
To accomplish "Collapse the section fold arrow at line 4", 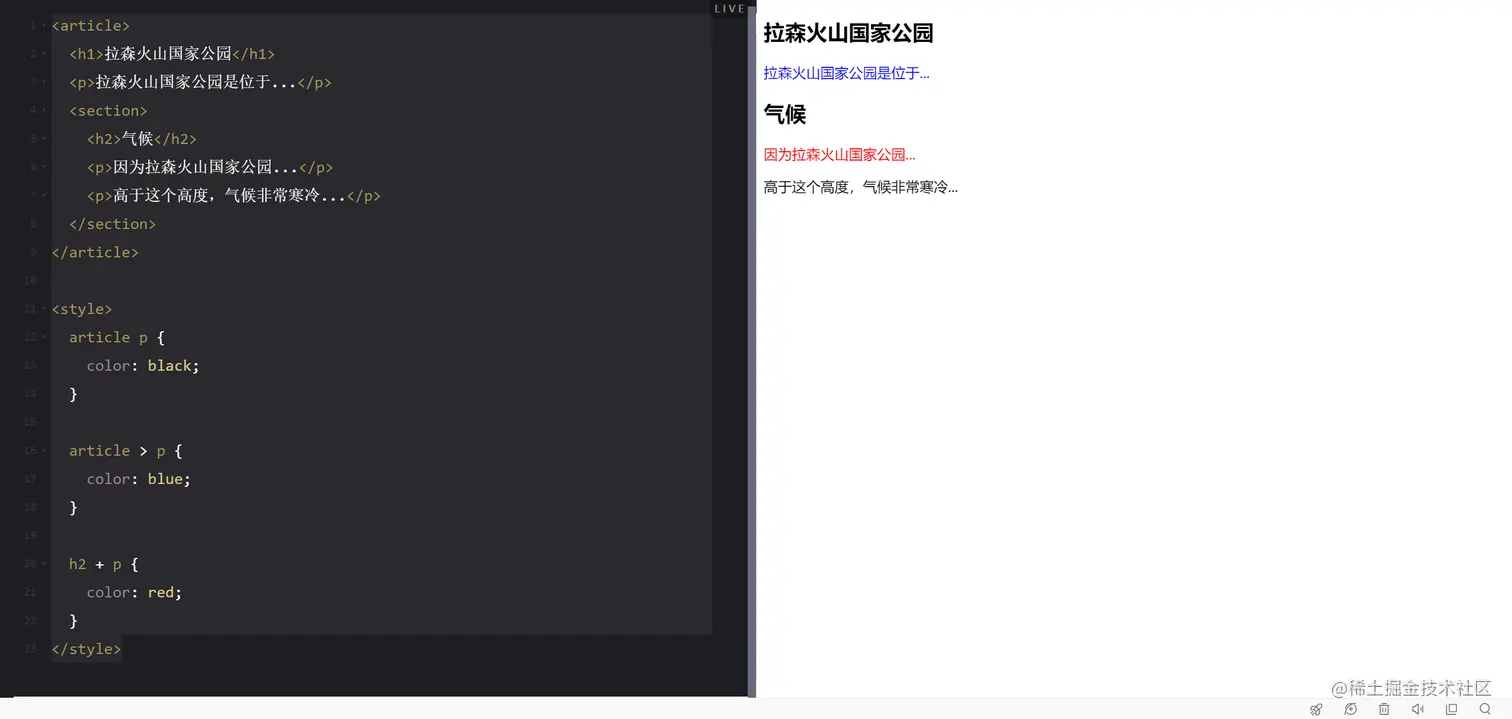I will coord(44,111).
